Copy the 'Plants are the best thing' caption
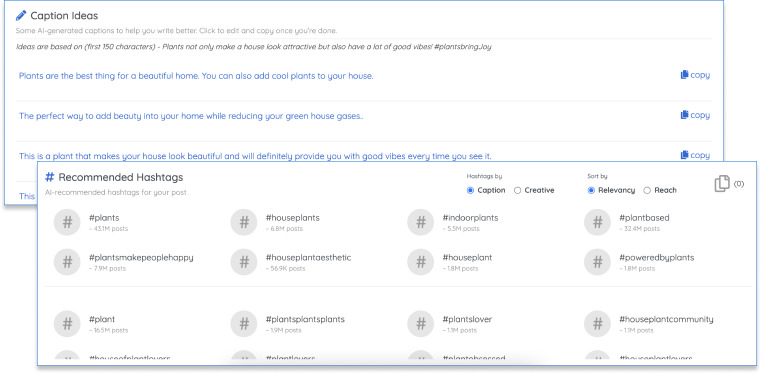The image size is (761, 374). click(x=695, y=75)
